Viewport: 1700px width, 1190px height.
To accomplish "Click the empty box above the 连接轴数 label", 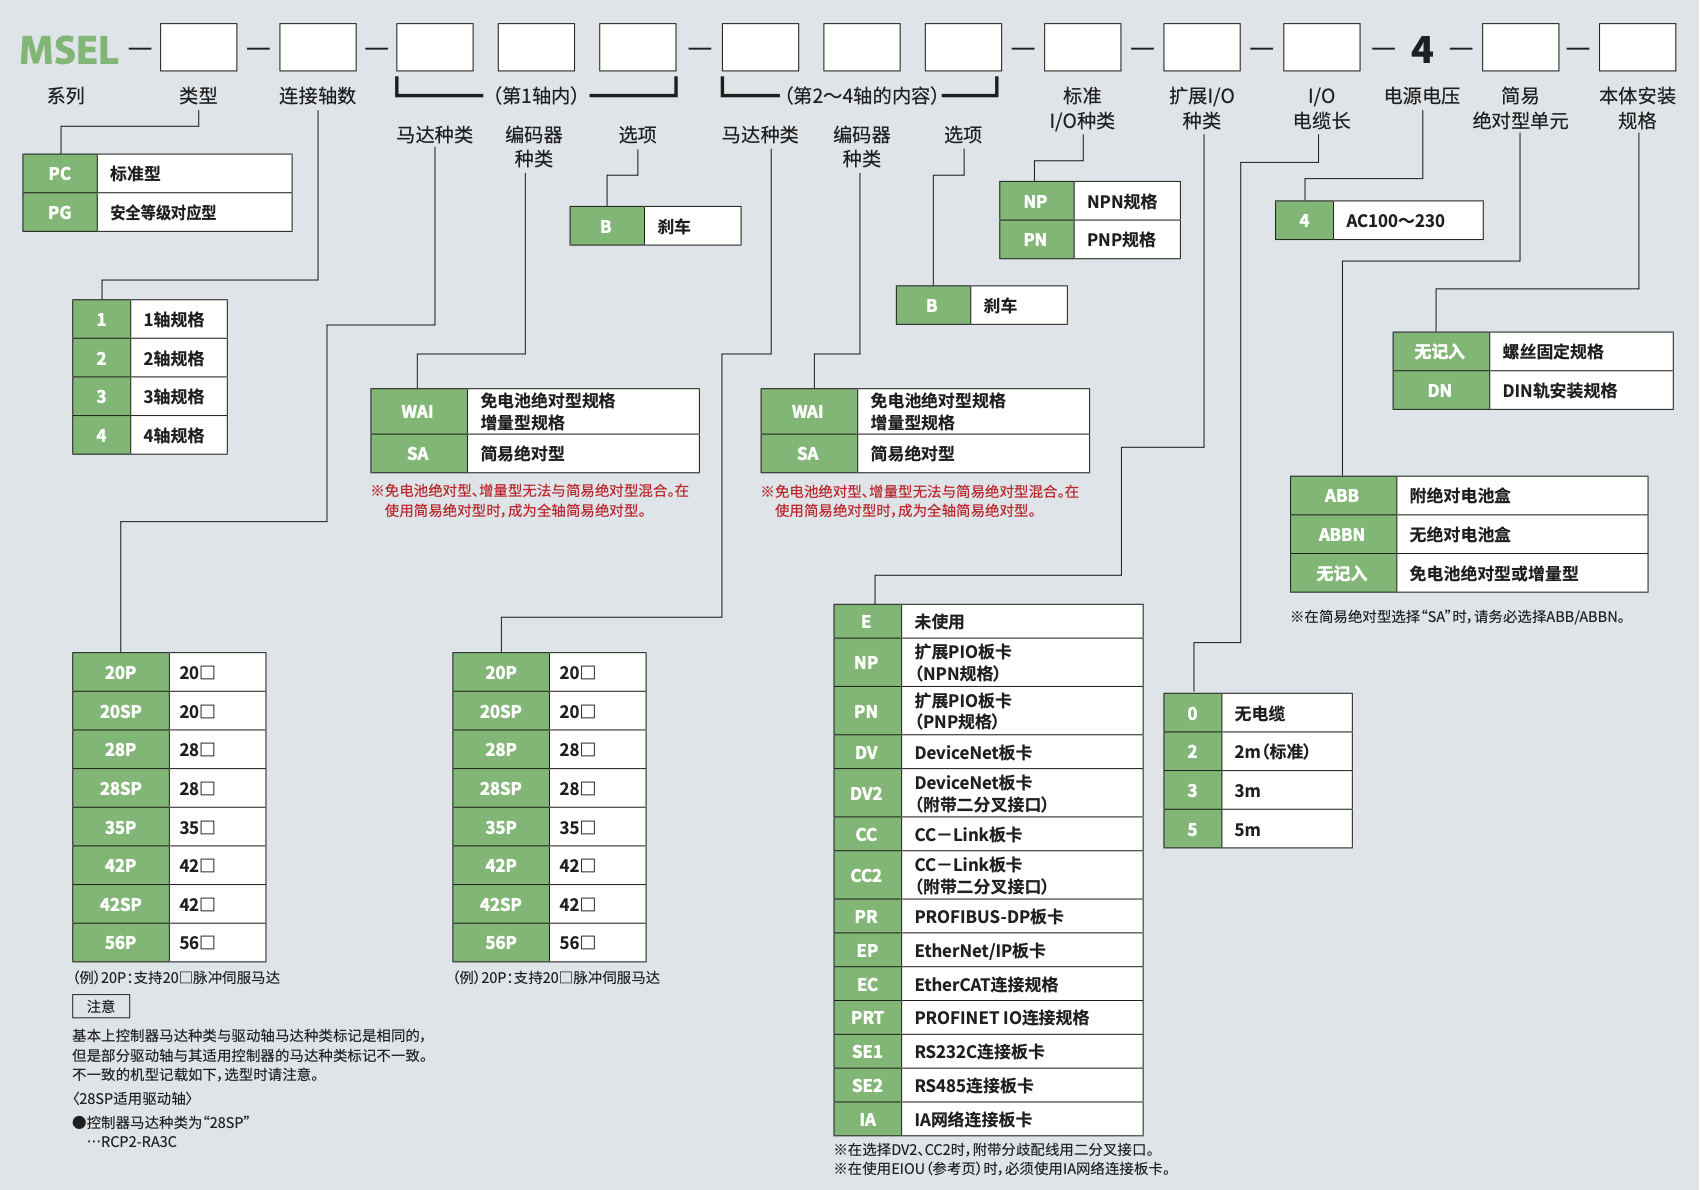I will 318,48.
